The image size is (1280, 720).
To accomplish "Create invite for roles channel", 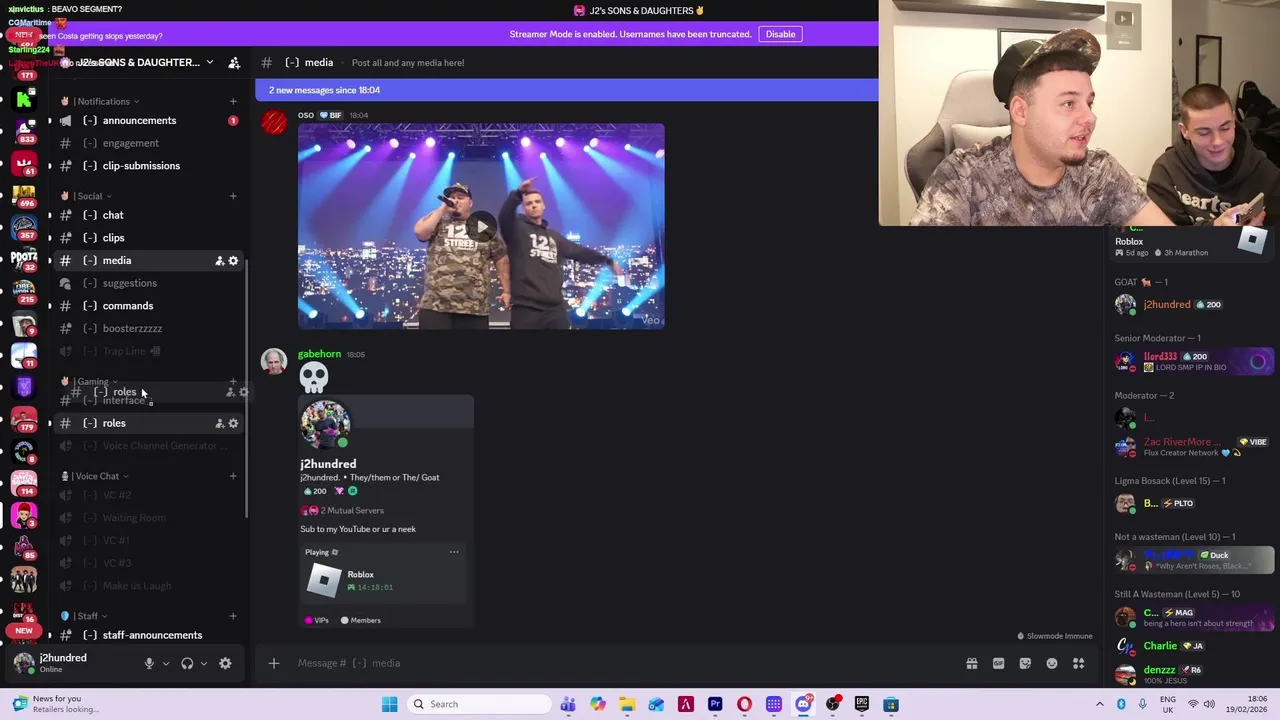I will [219, 423].
